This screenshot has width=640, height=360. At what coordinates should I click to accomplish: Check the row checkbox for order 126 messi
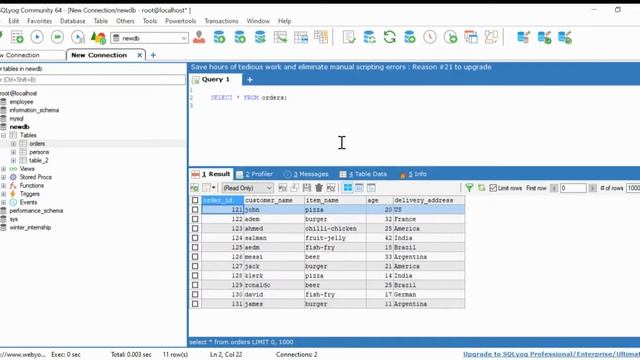coord(195,257)
